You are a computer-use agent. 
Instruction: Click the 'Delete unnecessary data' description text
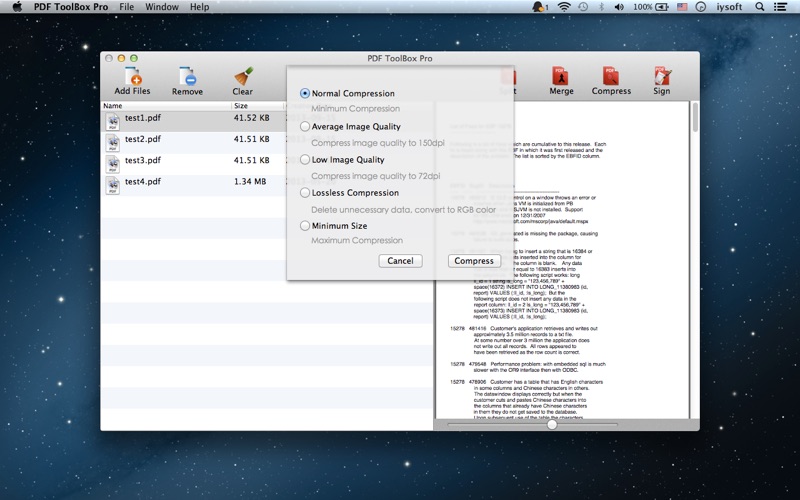pos(403,210)
